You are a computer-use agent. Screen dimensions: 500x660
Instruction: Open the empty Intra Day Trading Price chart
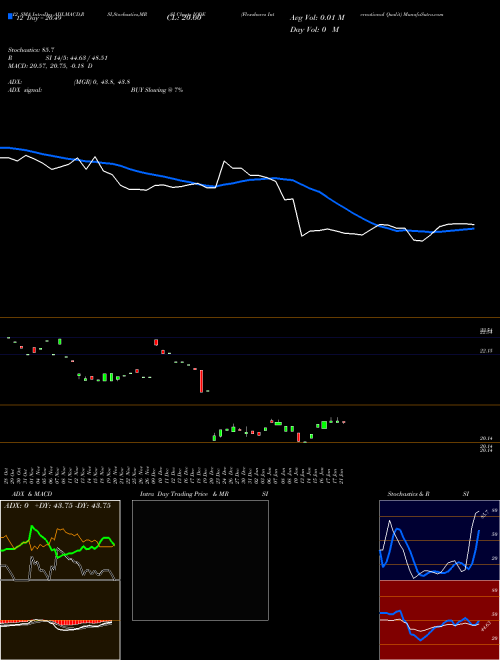(200, 560)
